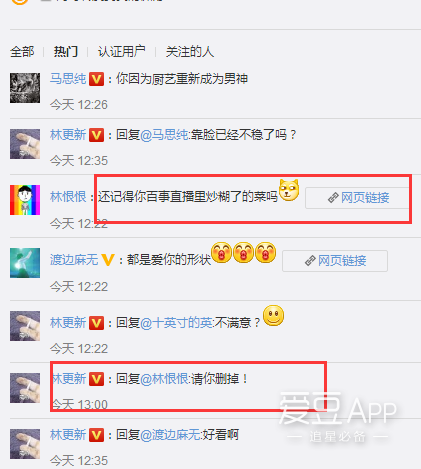
Task: Click the yellow V badge beside 渡边麻无
Action: coord(108,260)
